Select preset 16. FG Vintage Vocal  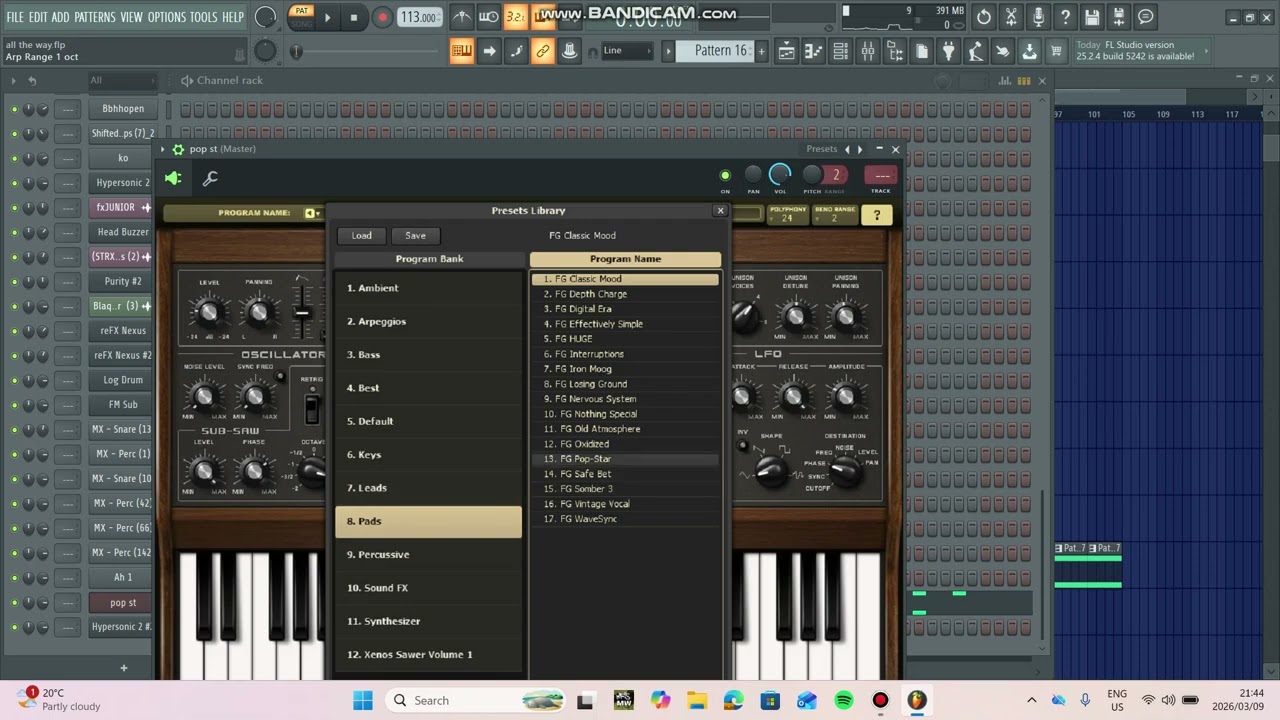pyautogui.click(x=625, y=504)
